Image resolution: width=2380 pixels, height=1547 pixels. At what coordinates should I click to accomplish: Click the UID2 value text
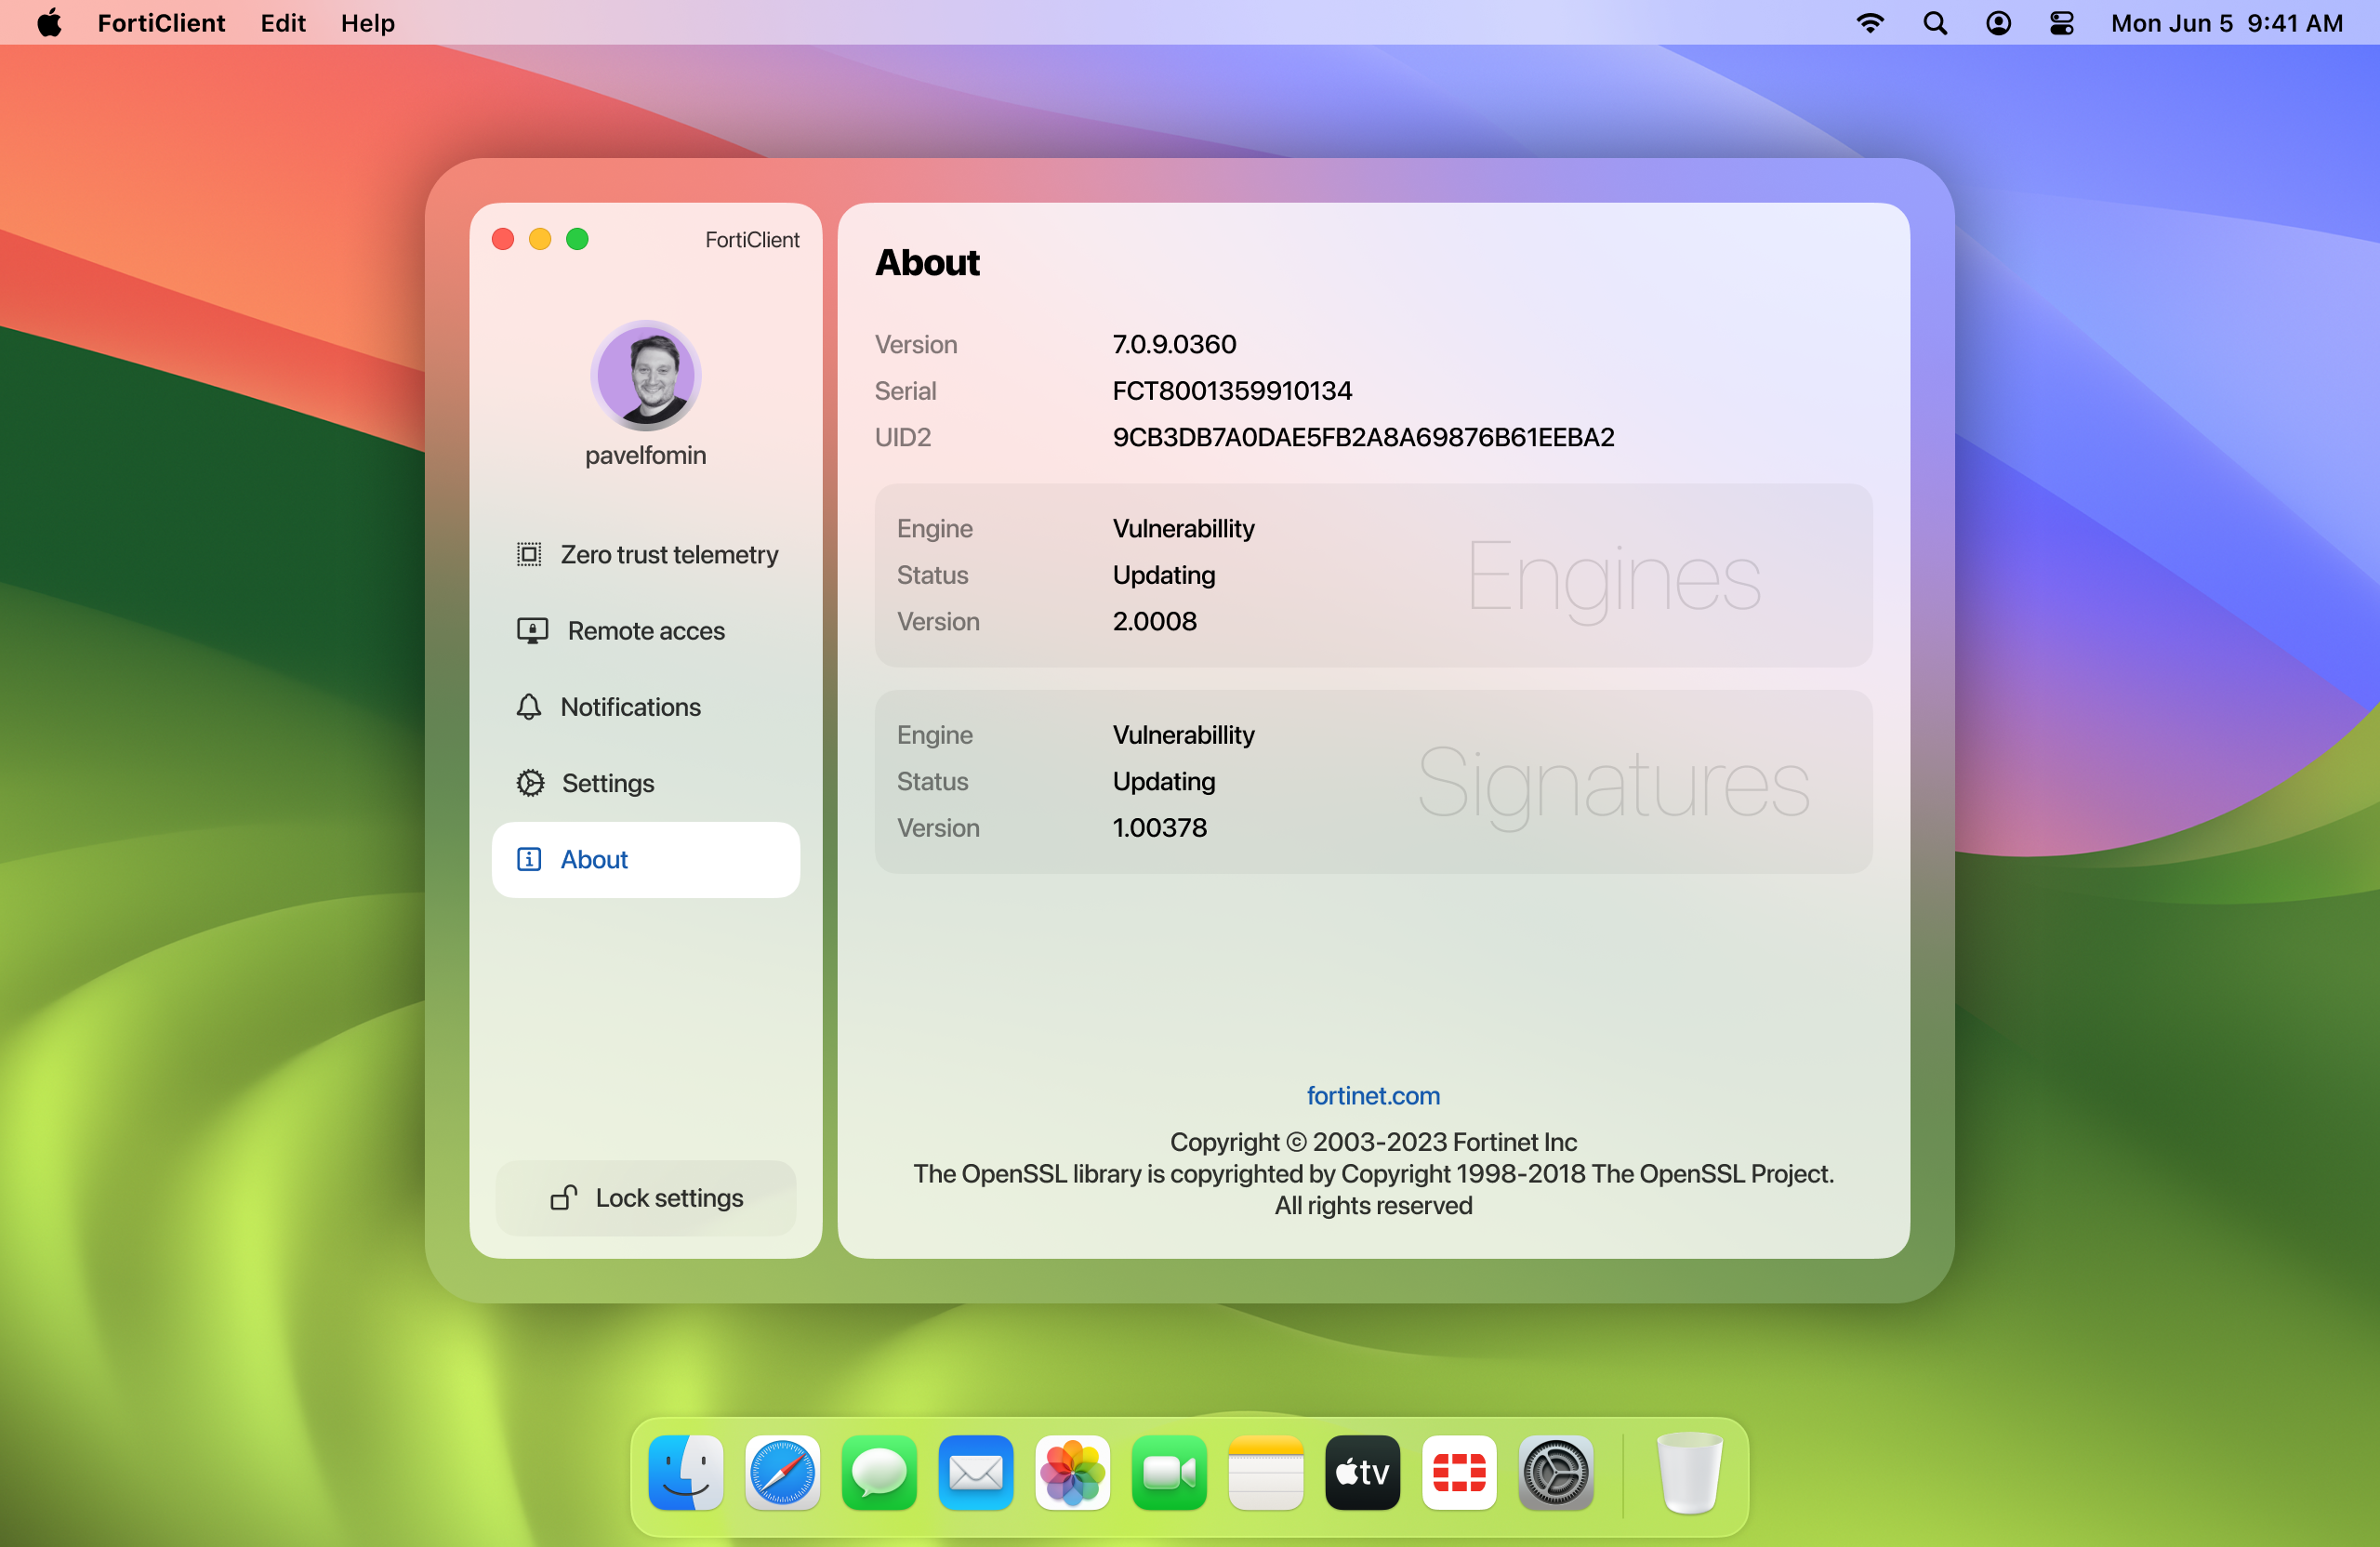(x=1362, y=437)
